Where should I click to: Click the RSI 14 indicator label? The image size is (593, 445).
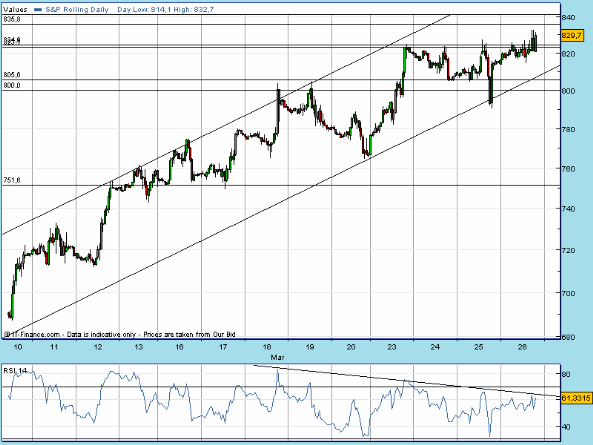(x=15, y=371)
